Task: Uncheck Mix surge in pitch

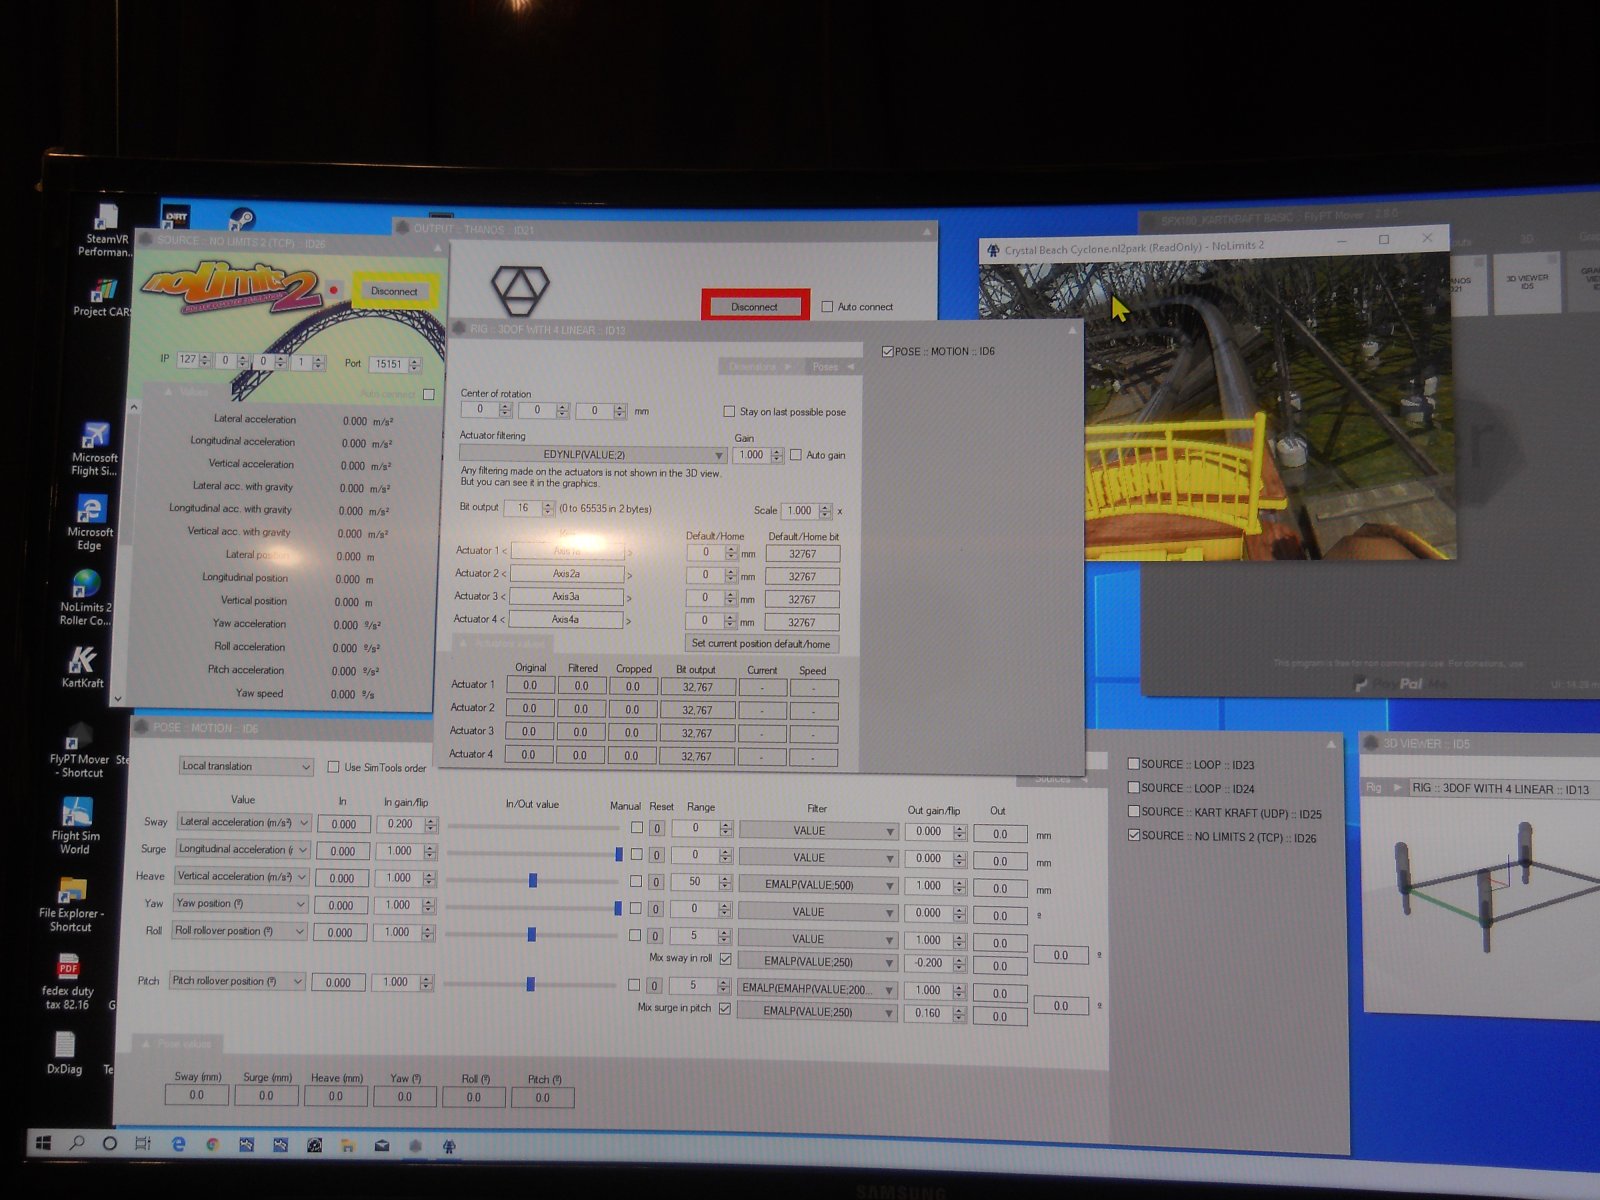Action: coord(725,1008)
